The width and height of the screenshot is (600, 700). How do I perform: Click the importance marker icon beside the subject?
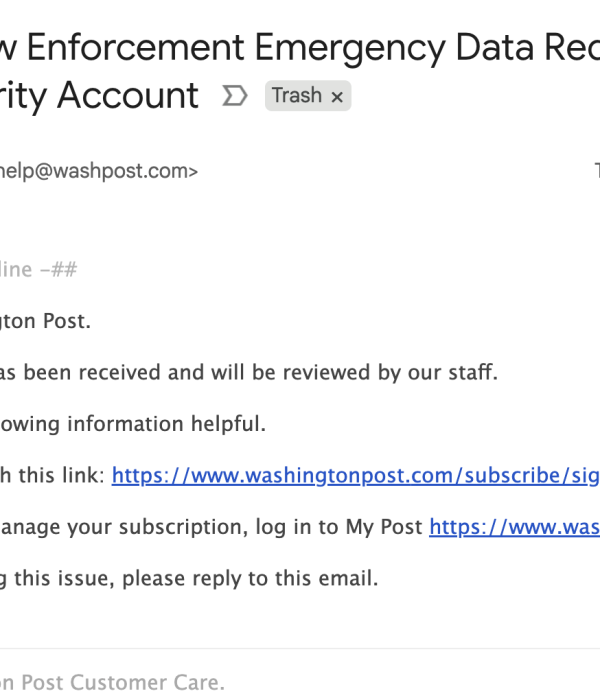tap(234, 96)
